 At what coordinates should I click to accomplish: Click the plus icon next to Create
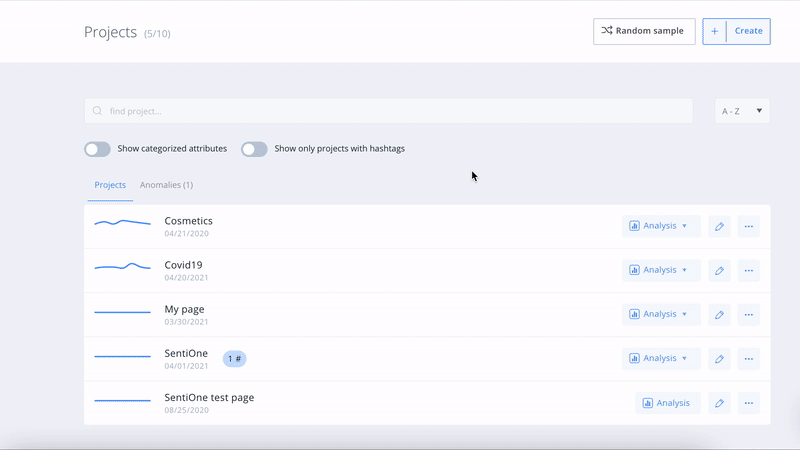(x=714, y=31)
